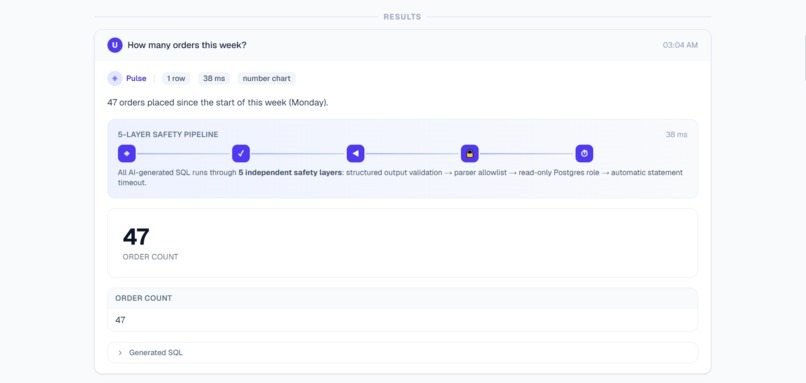Click the large 47 number value
Viewport: 806px width, 383px height.
click(x=136, y=236)
